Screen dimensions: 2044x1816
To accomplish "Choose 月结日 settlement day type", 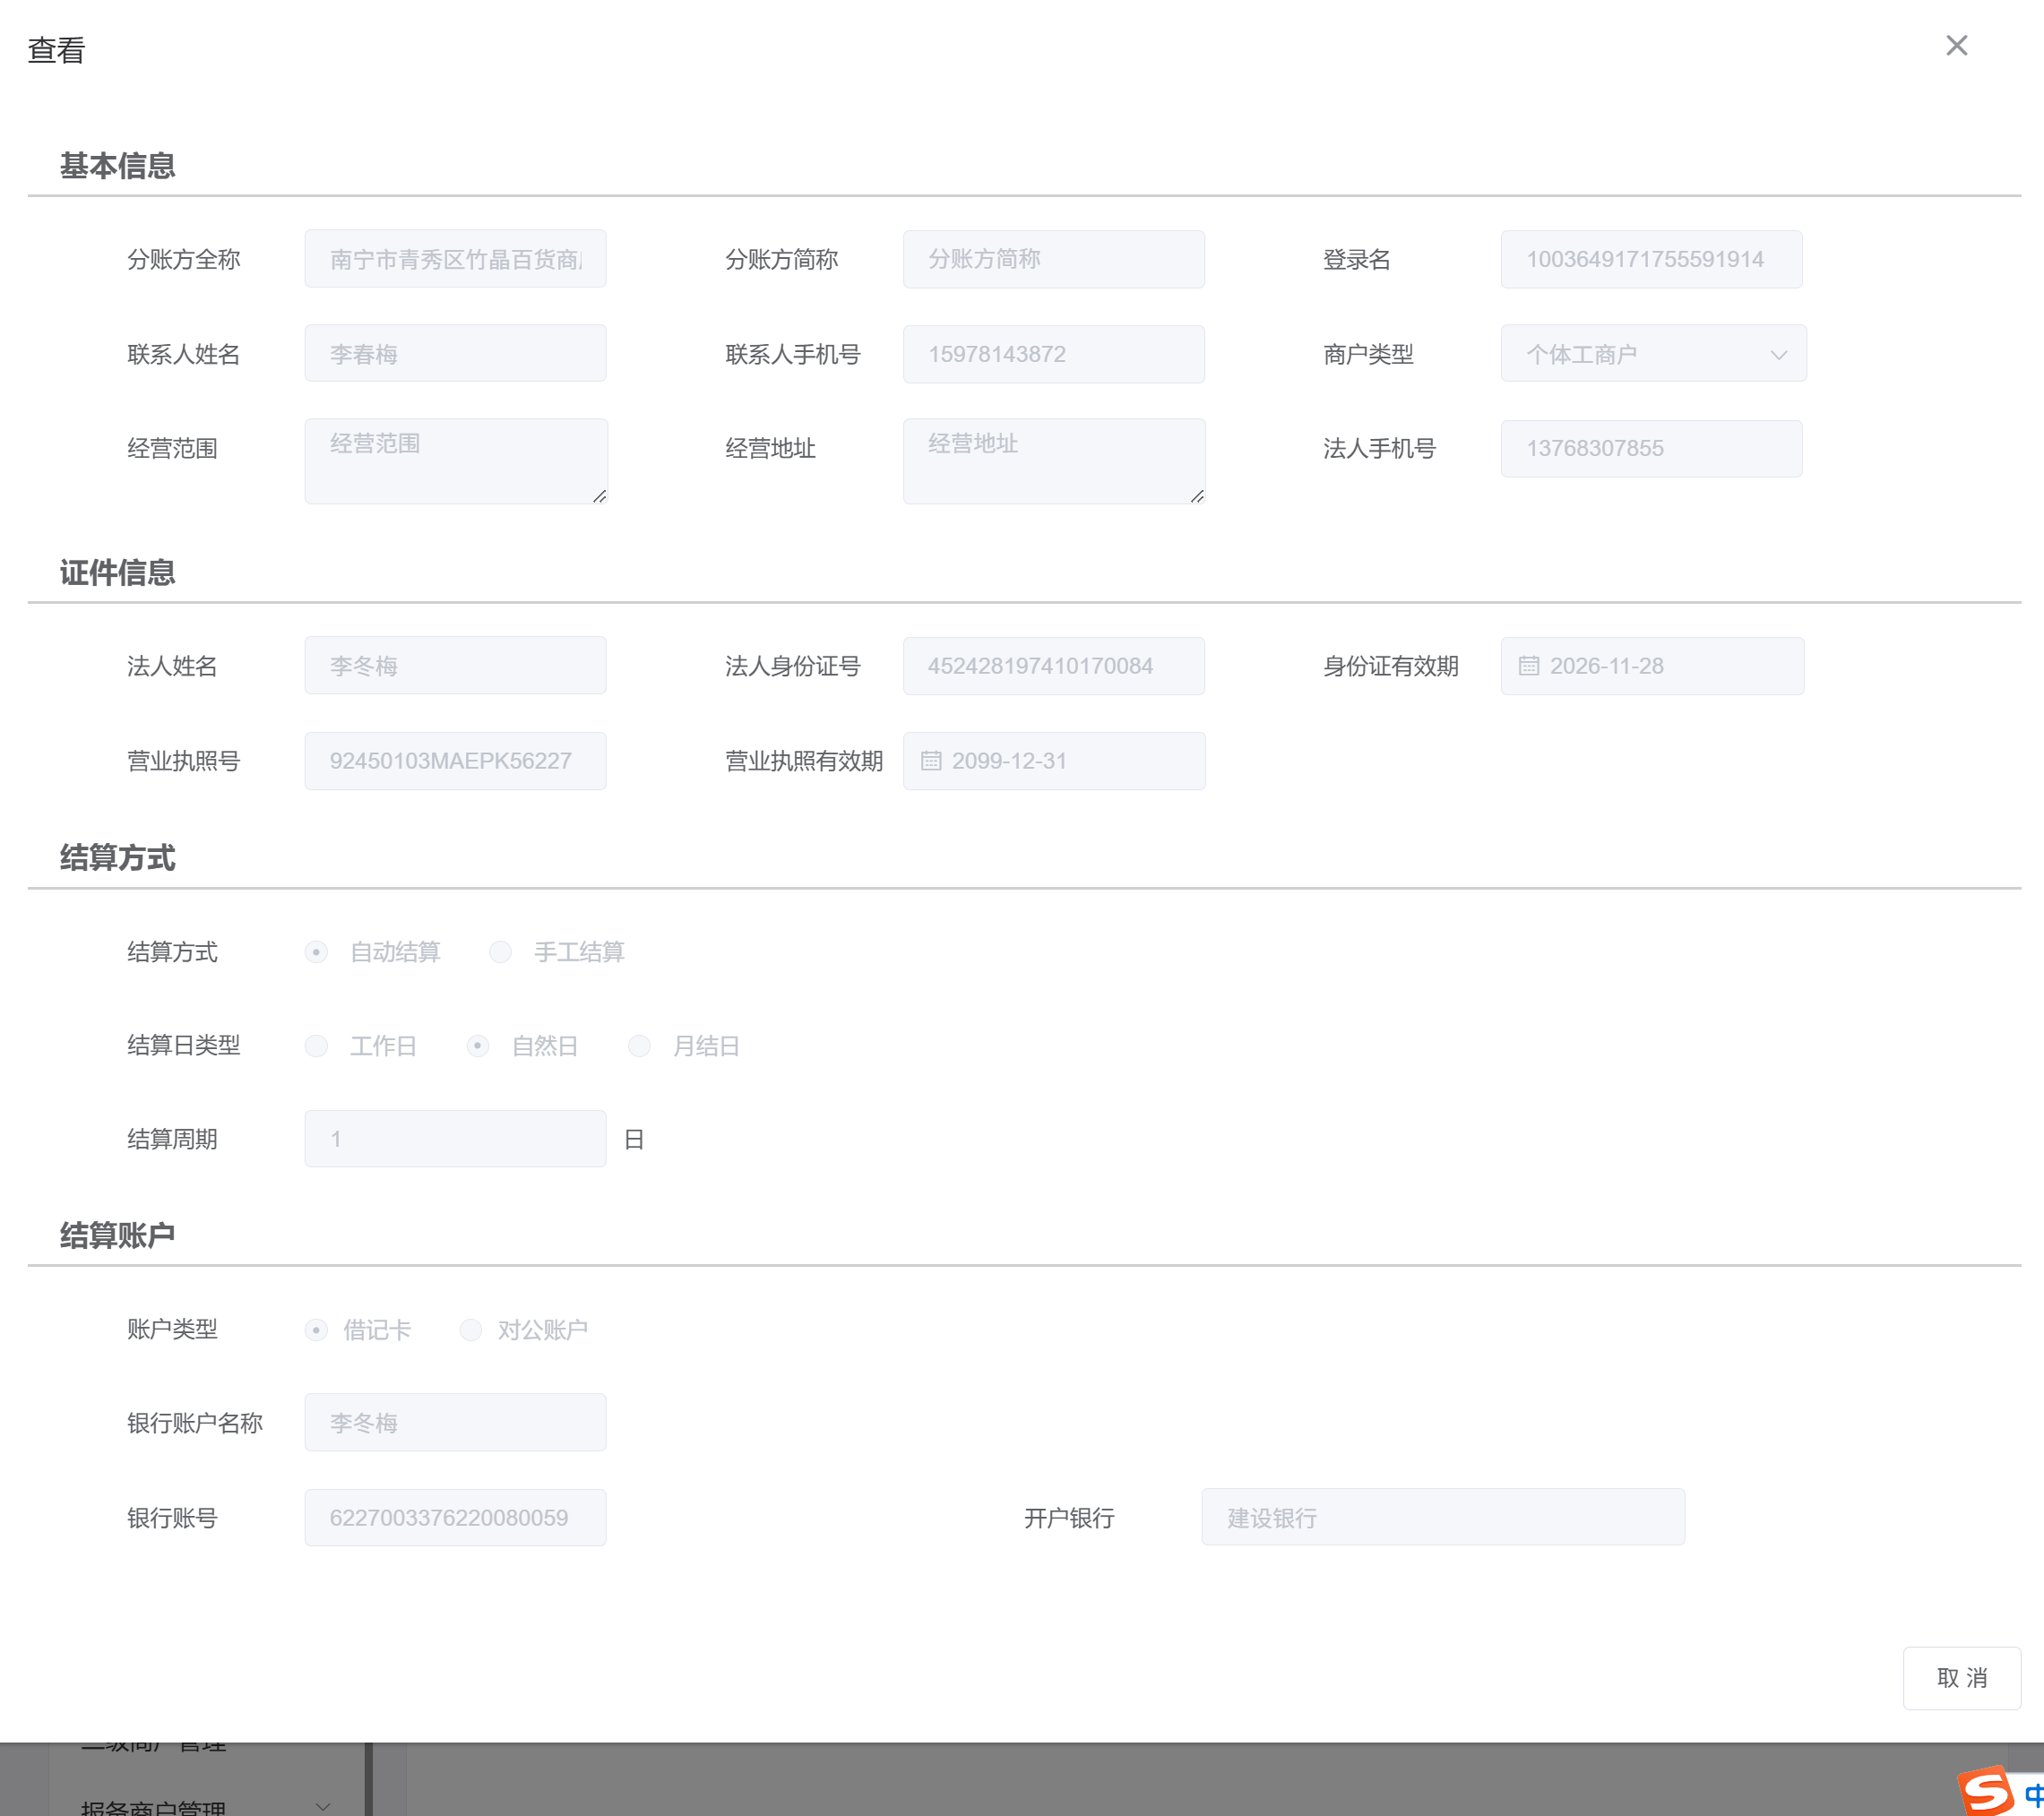I will click(639, 1046).
